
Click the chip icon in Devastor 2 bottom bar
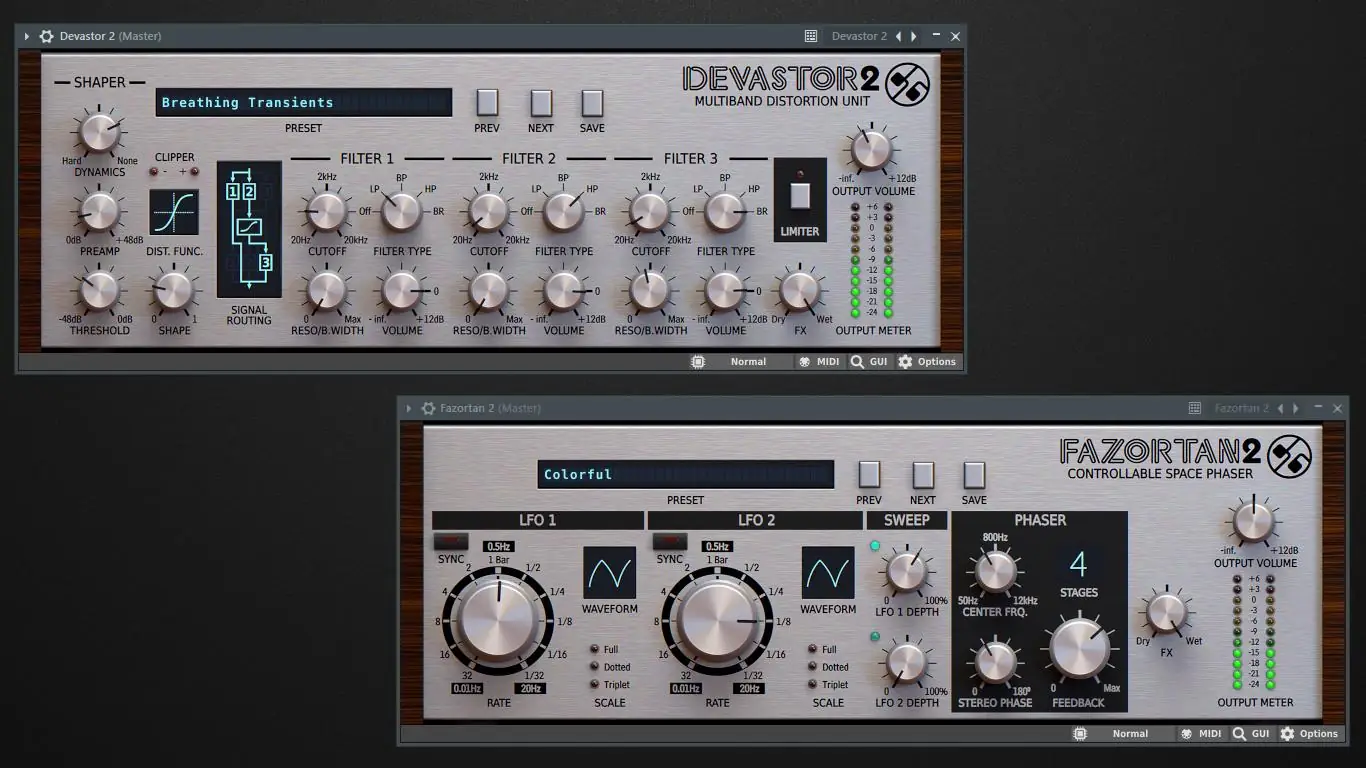click(698, 362)
